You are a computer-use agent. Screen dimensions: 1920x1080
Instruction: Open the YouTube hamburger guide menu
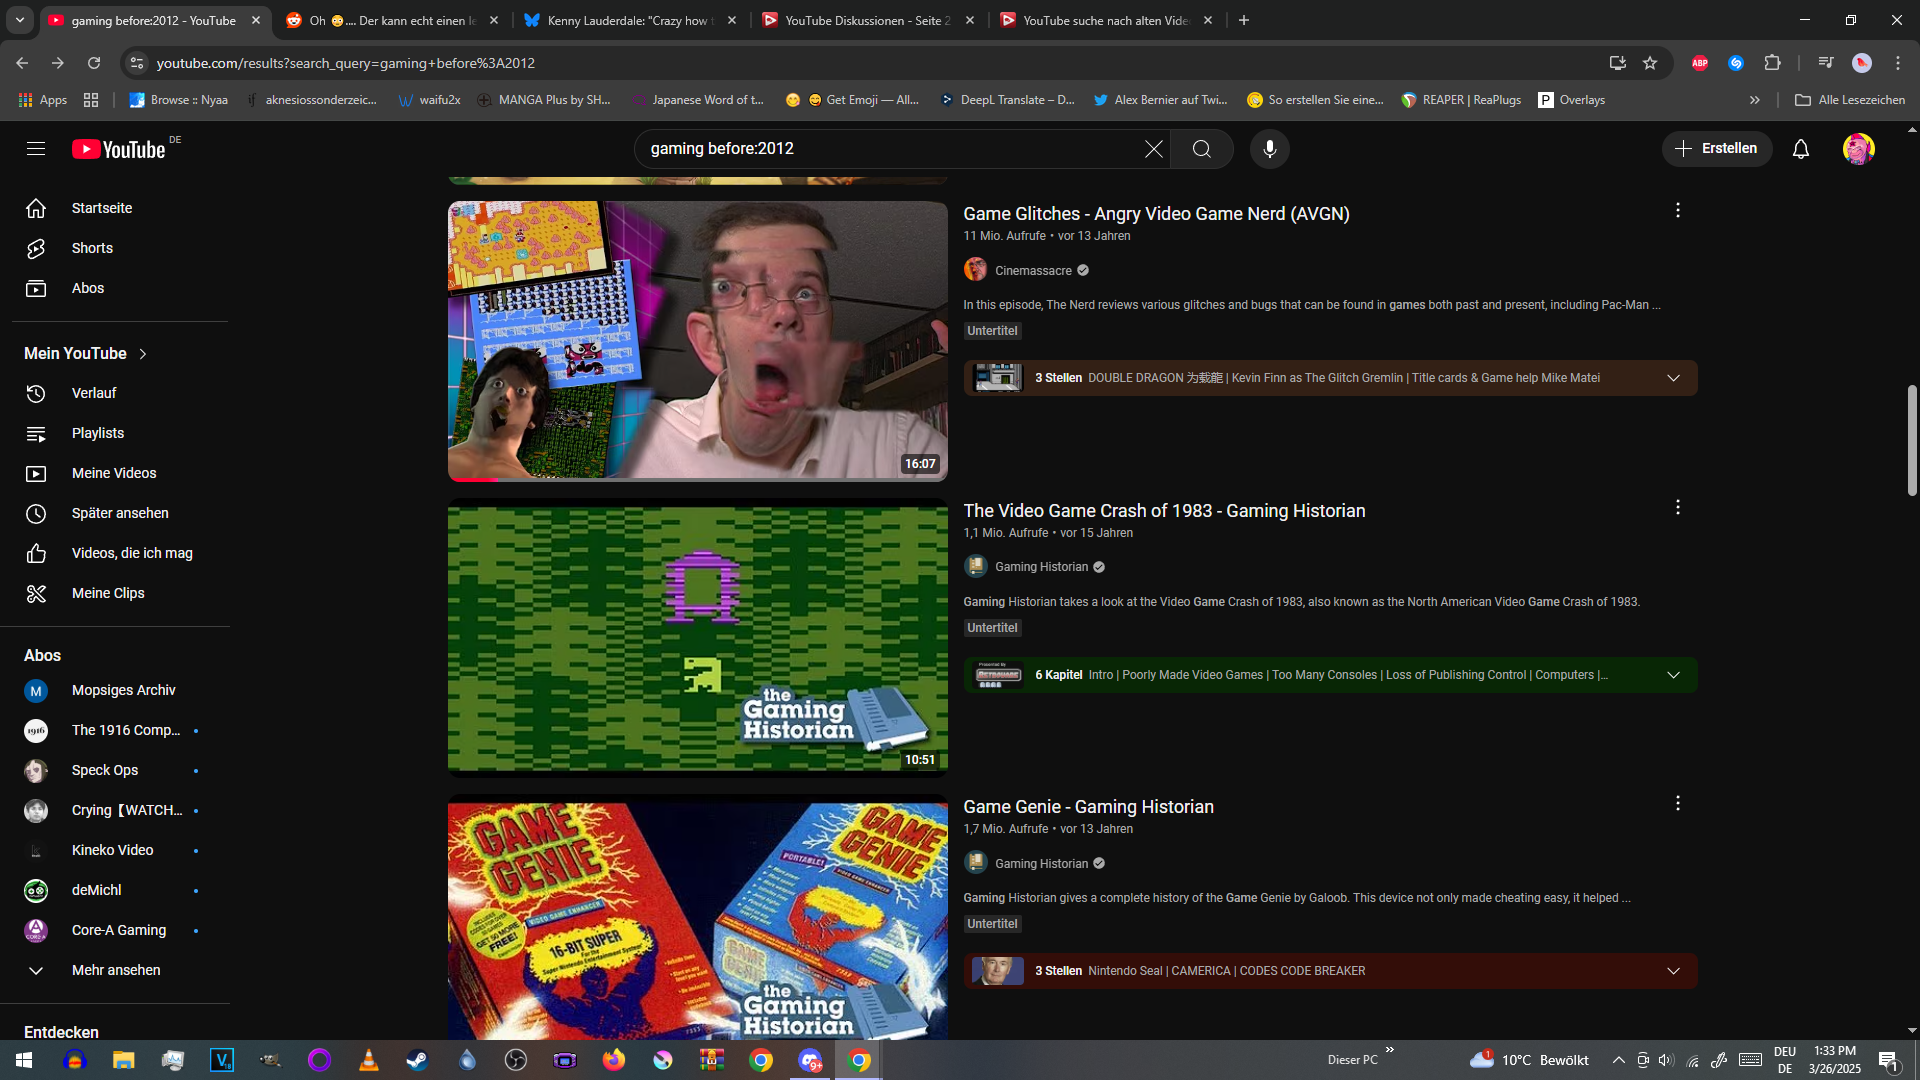point(36,149)
